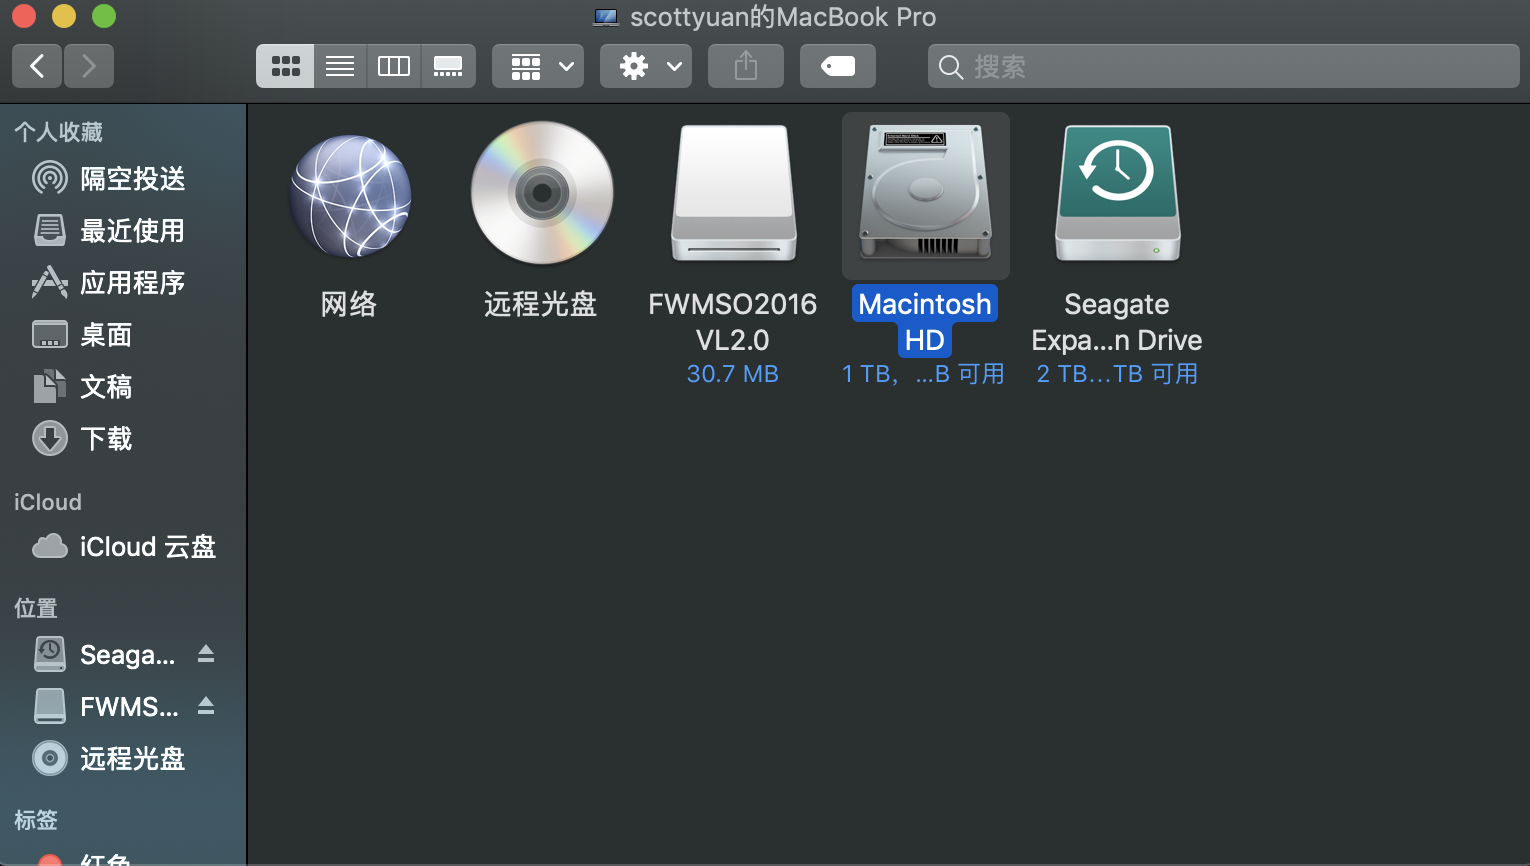Select 远程光盘 in the sidebar
1530x866 pixels.
click(x=123, y=759)
